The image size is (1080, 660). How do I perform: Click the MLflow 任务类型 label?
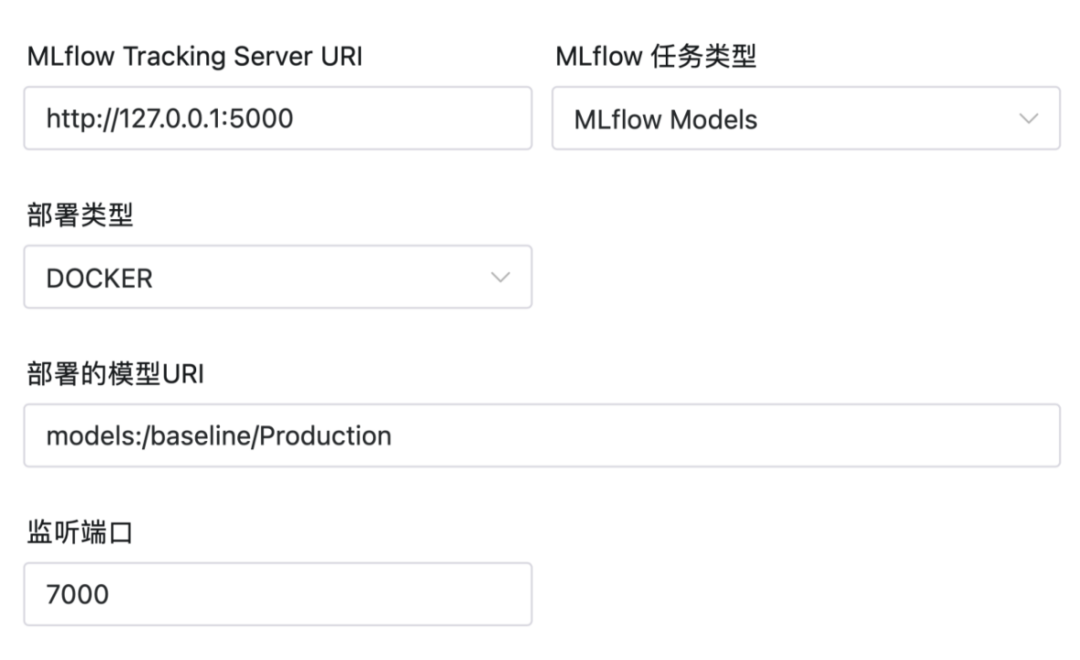coord(655,57)
